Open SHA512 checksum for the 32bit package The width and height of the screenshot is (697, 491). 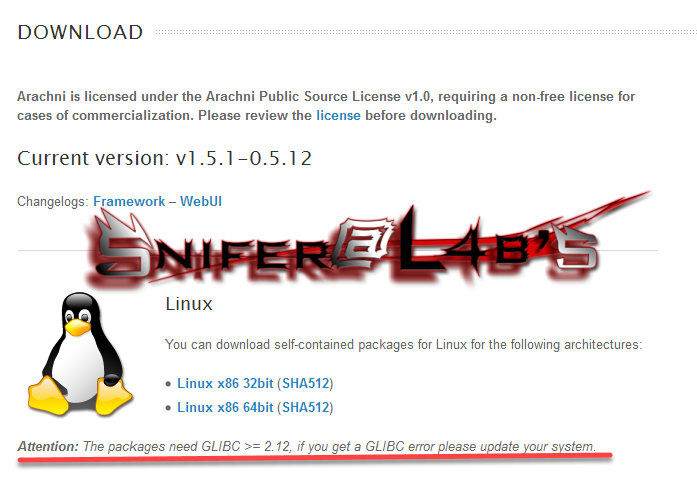click(x=305, y=383)
